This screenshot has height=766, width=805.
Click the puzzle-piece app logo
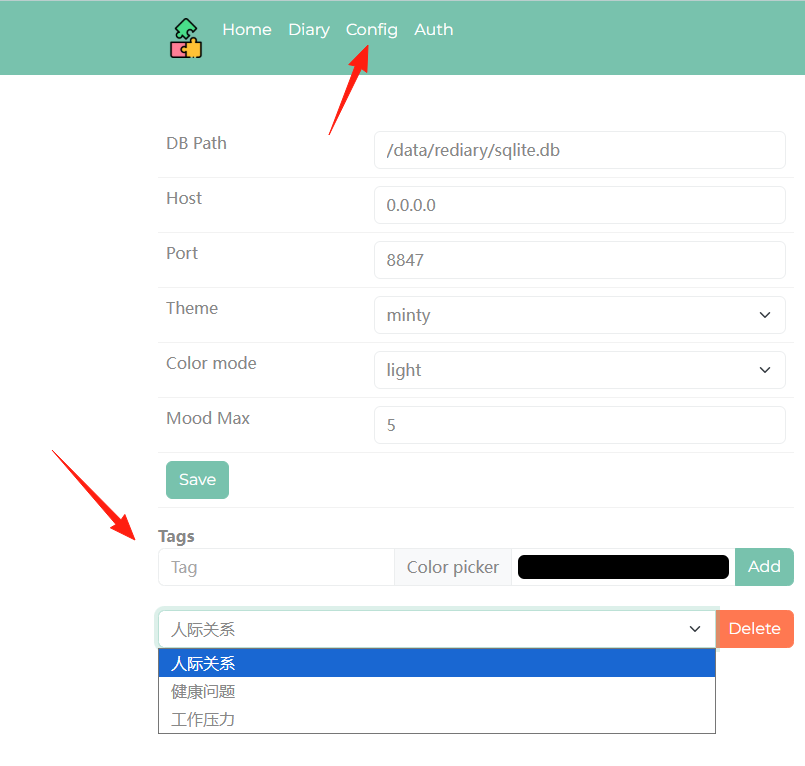click(x=186, y=38)
